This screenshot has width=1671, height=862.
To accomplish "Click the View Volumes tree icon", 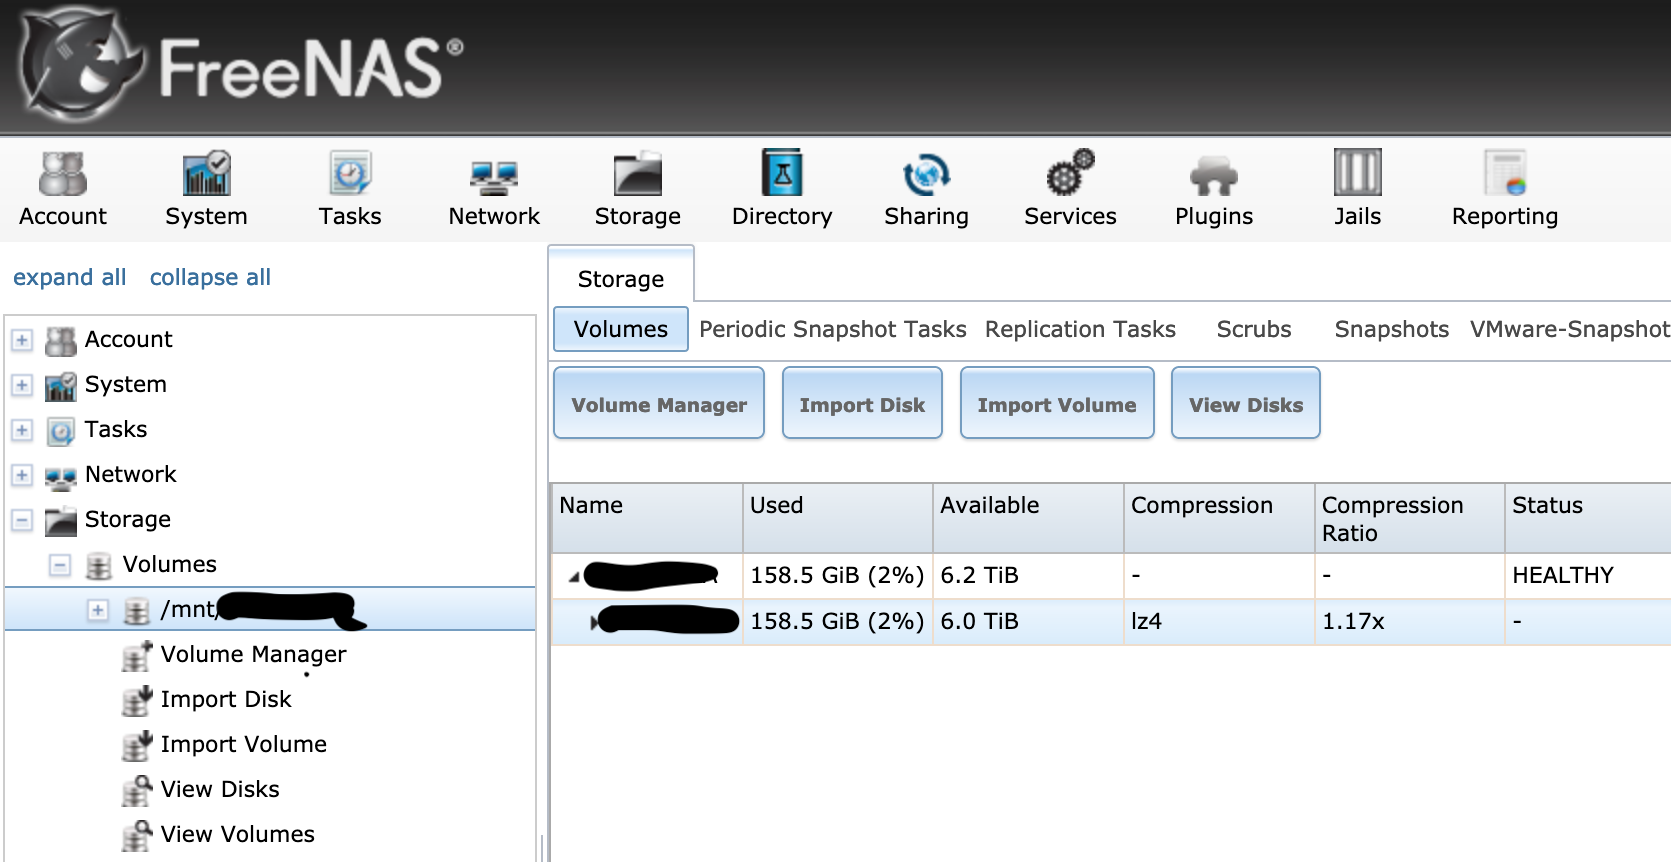I will pos(137,836).
